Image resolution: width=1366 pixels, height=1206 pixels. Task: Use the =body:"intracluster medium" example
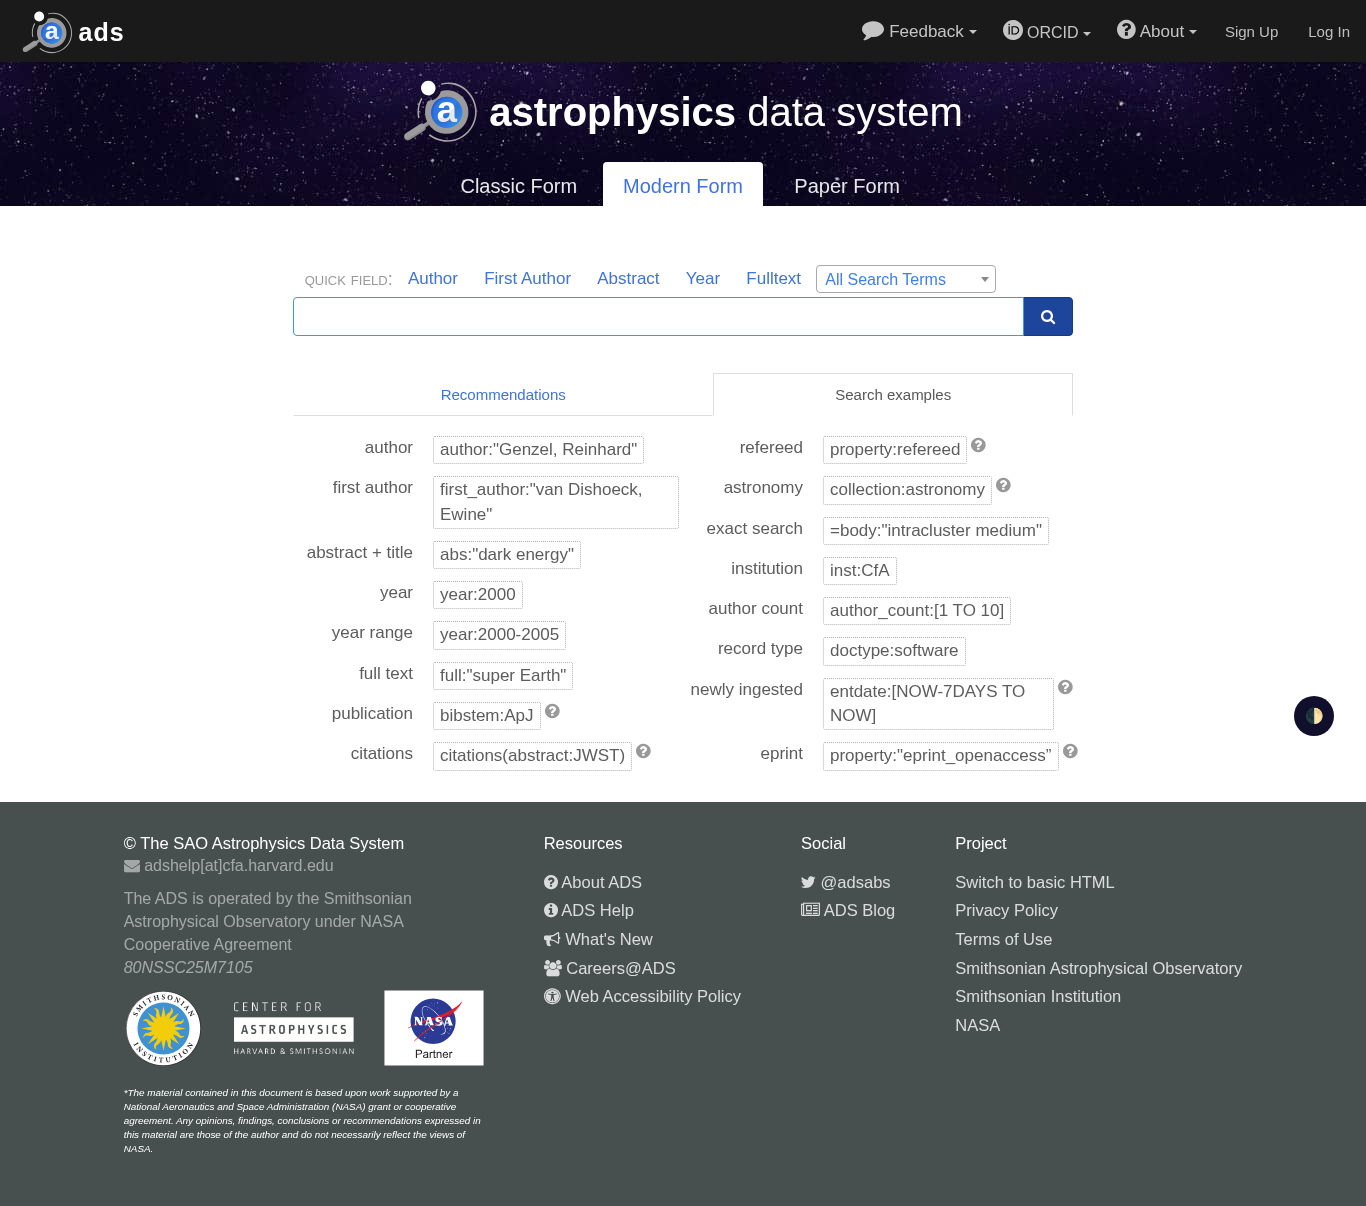(936, 531)
